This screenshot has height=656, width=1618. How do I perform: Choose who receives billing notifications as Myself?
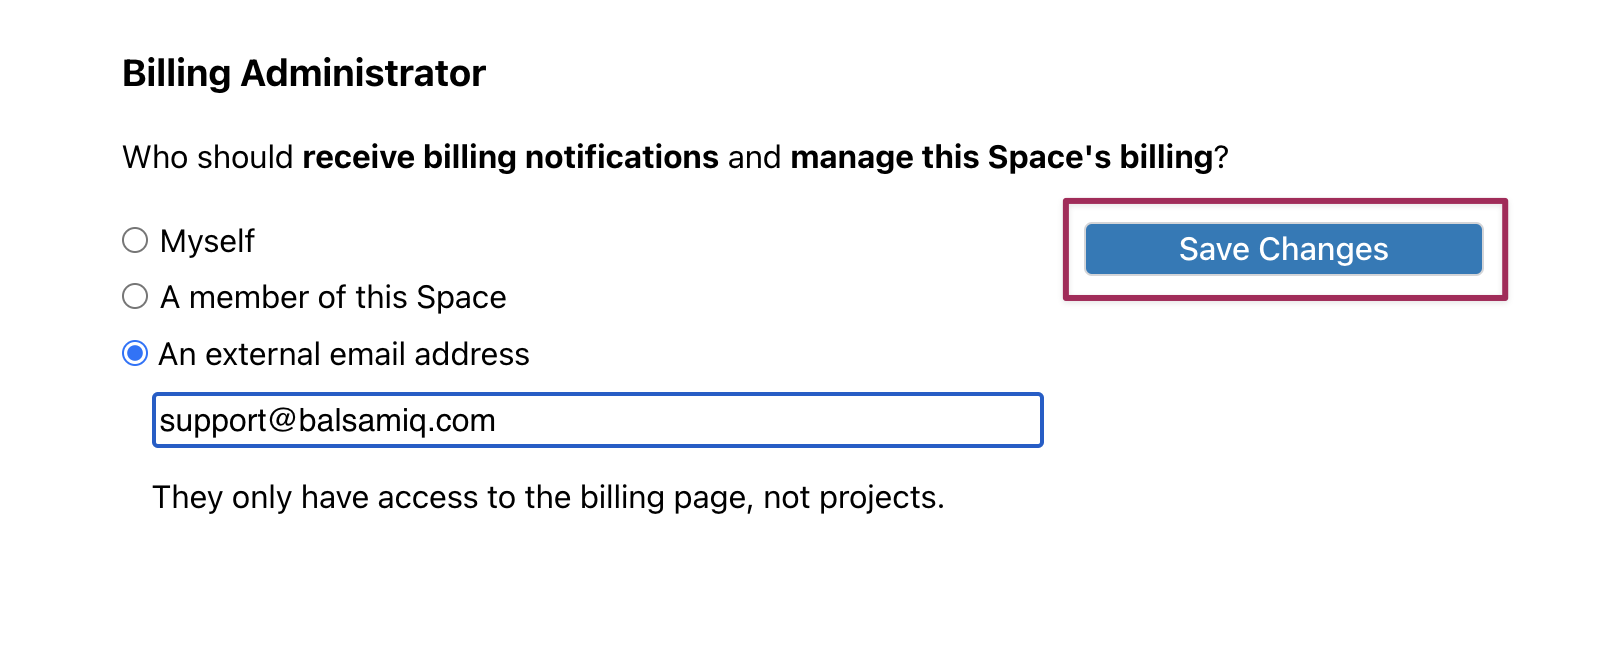pos(135,239)
